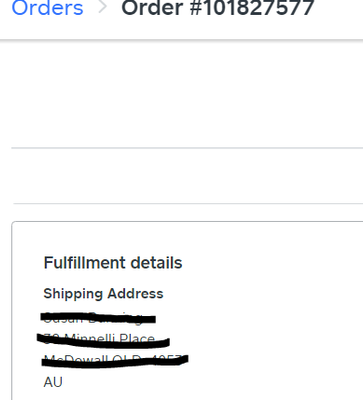Click the blank section between the two dividers
The width and height of the screenshot is (363, 400).
tap(187, 175)
